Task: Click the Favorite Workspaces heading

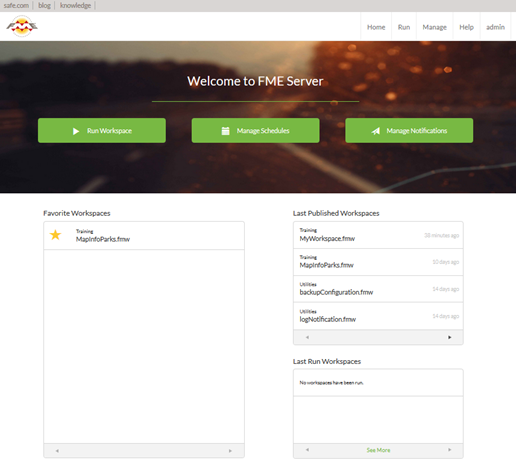Action: 77,213
